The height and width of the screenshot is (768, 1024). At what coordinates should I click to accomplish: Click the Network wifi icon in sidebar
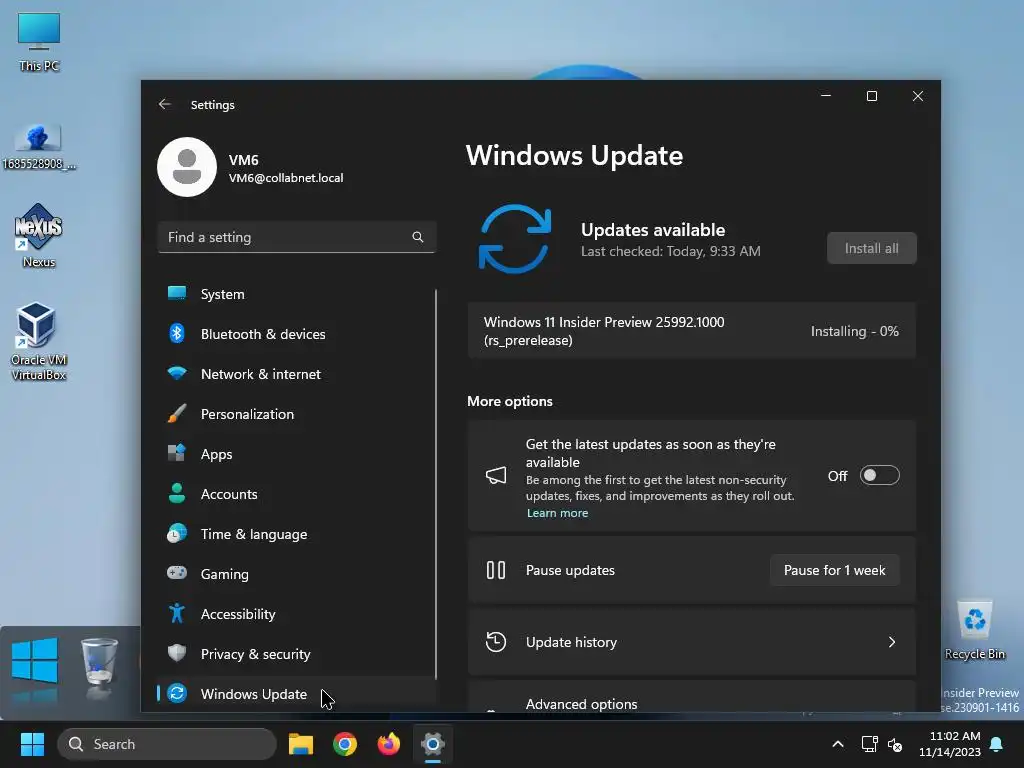tap(177, 374)
